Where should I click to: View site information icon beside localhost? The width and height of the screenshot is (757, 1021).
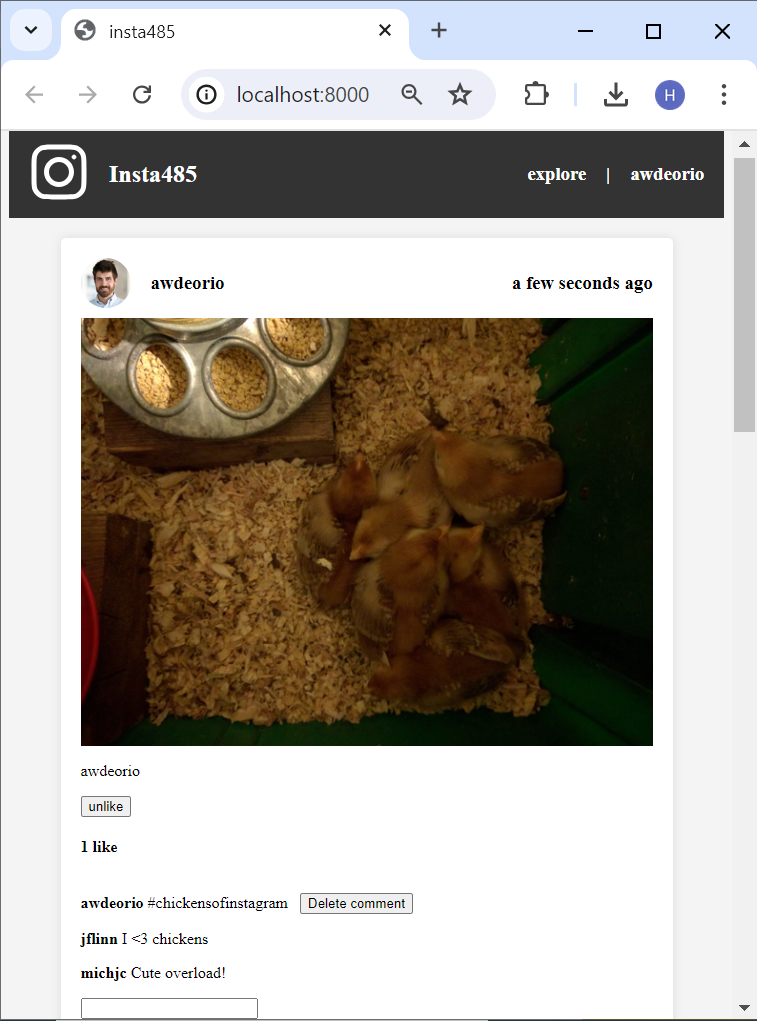(206, 95)
